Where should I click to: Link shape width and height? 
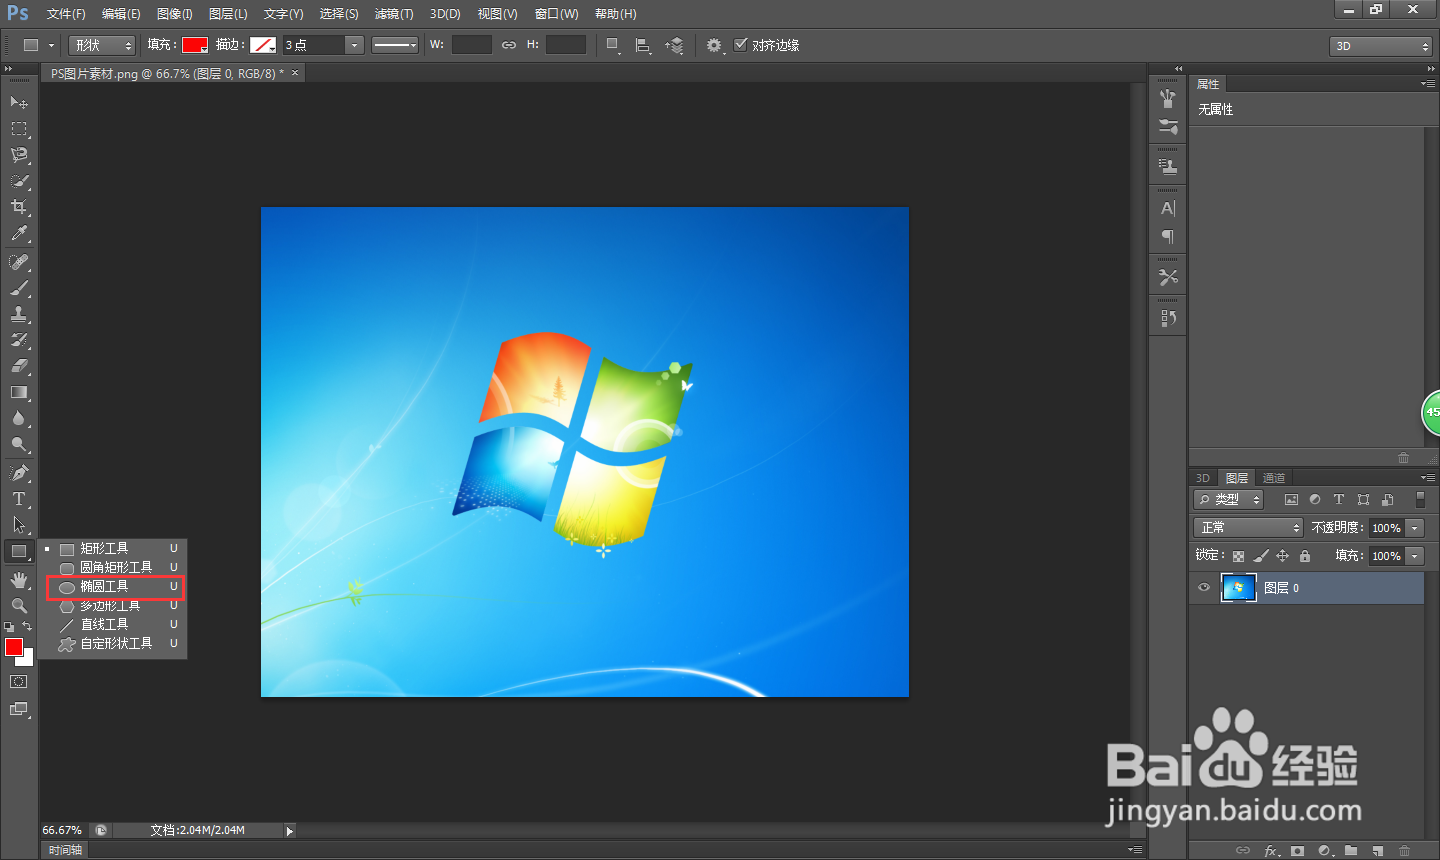click(509, 45)
